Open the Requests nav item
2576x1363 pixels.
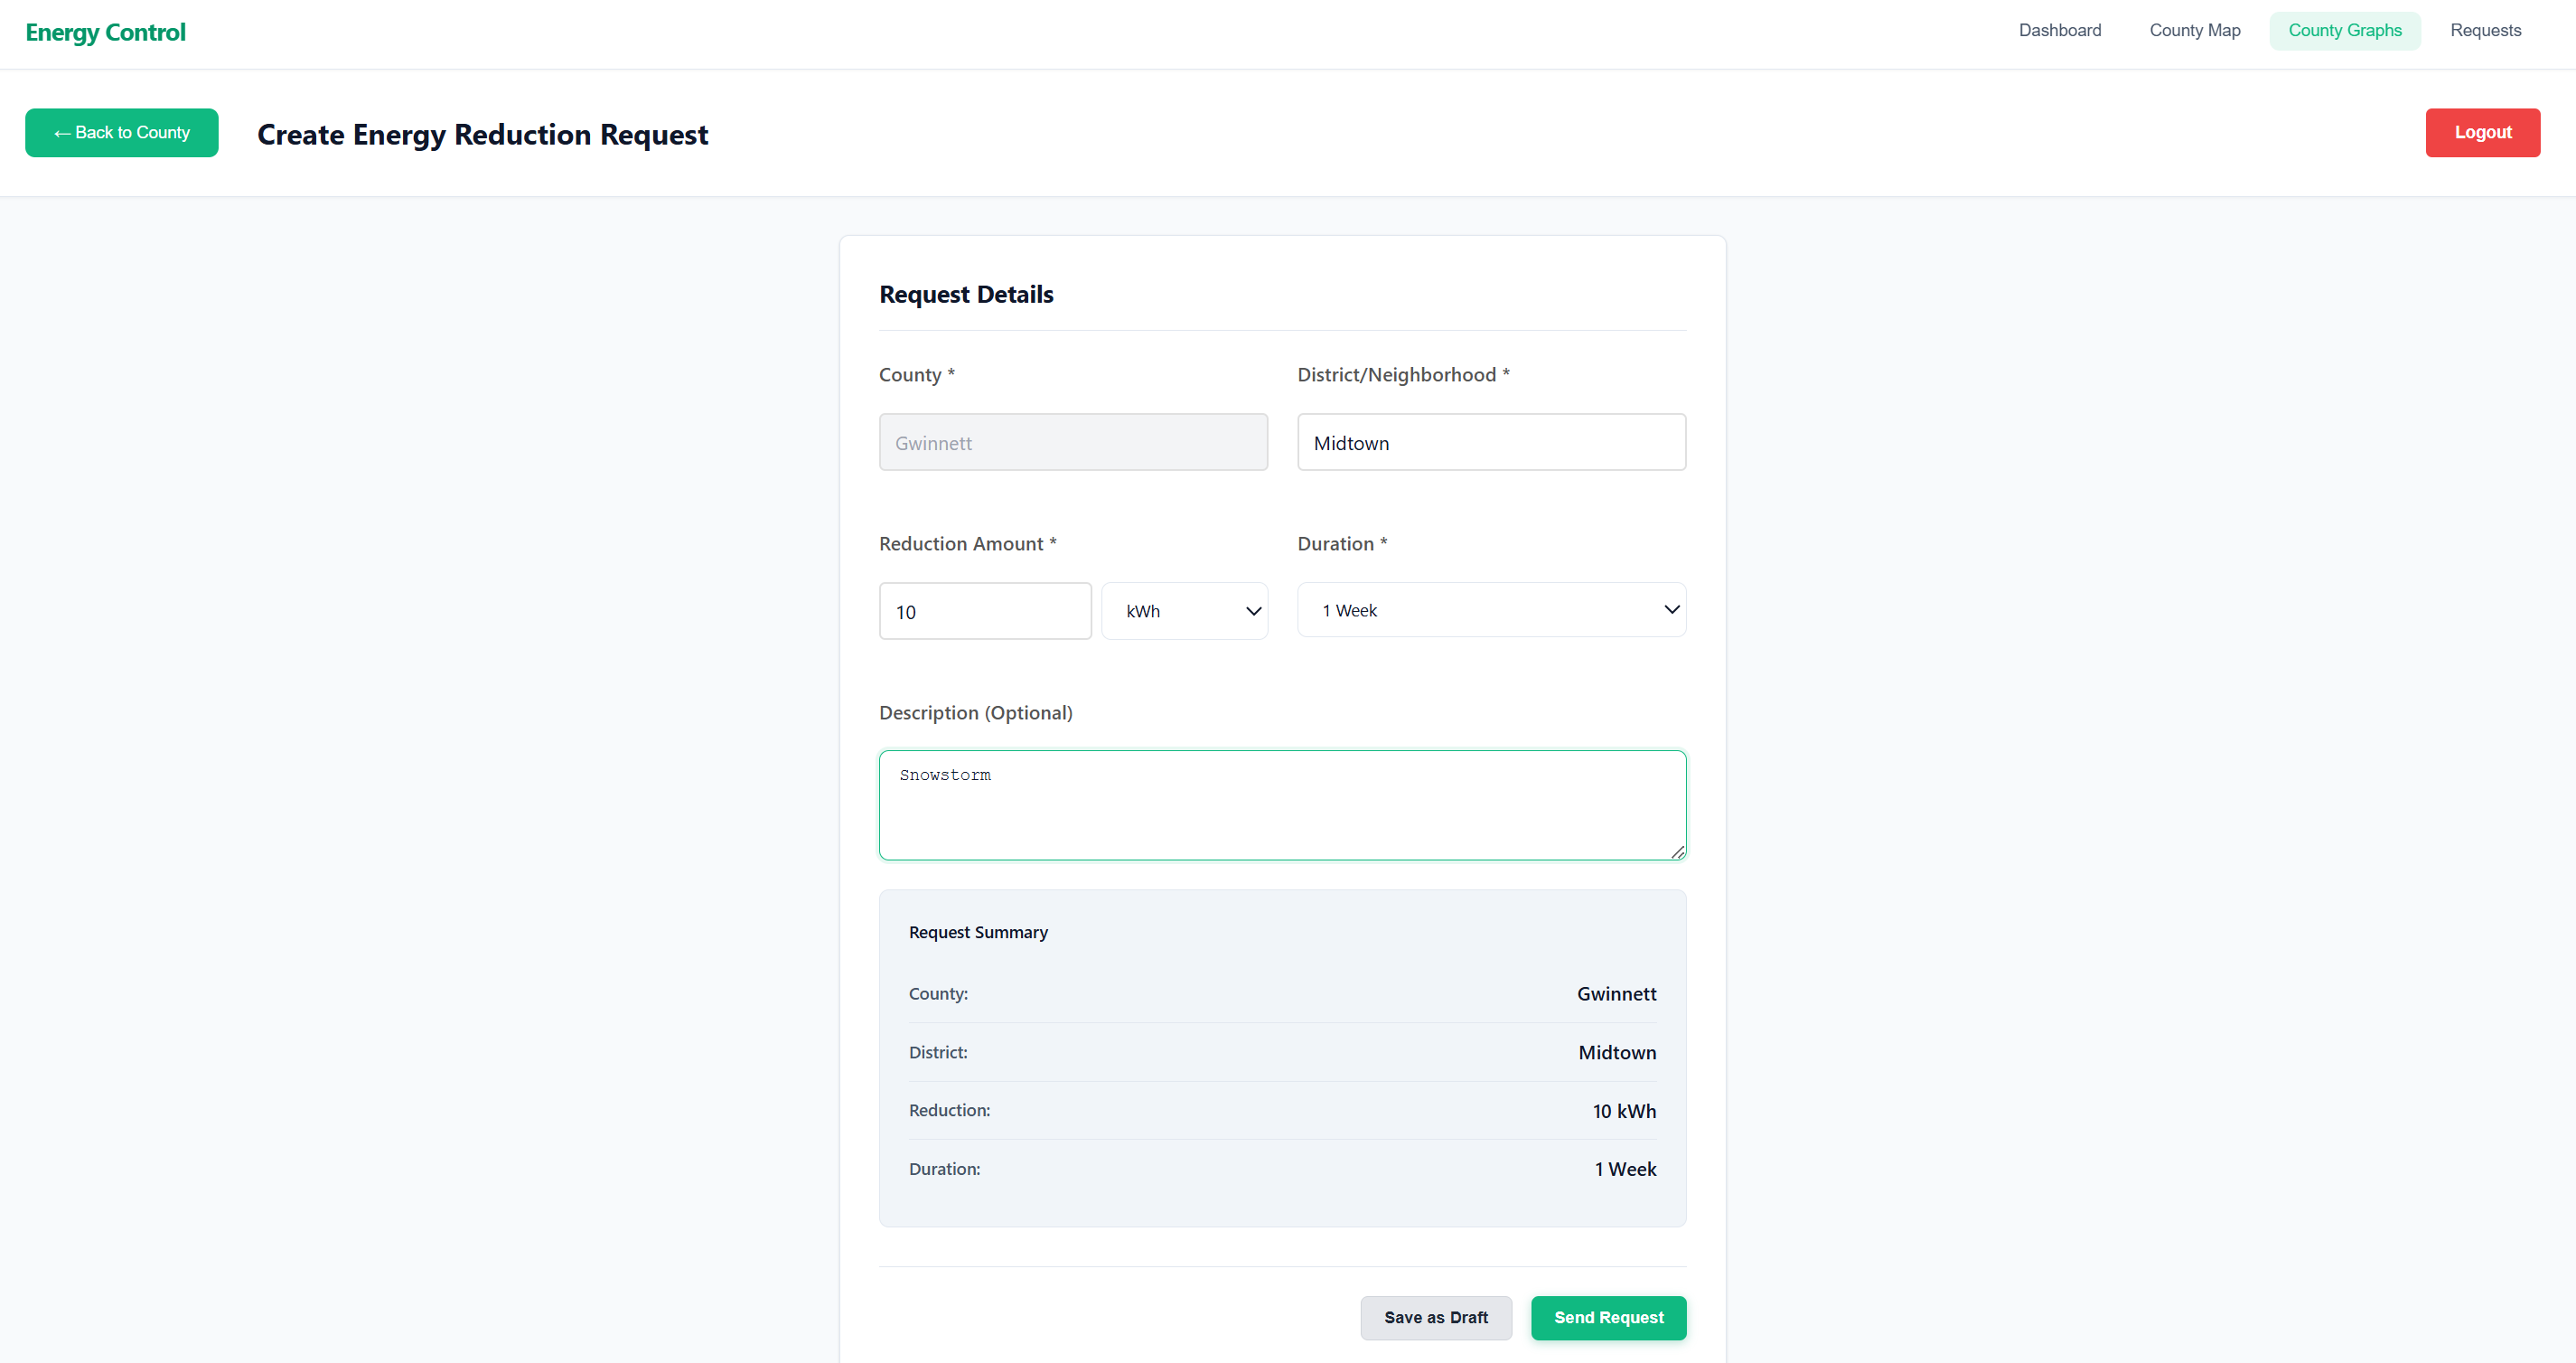[2485, 30]
